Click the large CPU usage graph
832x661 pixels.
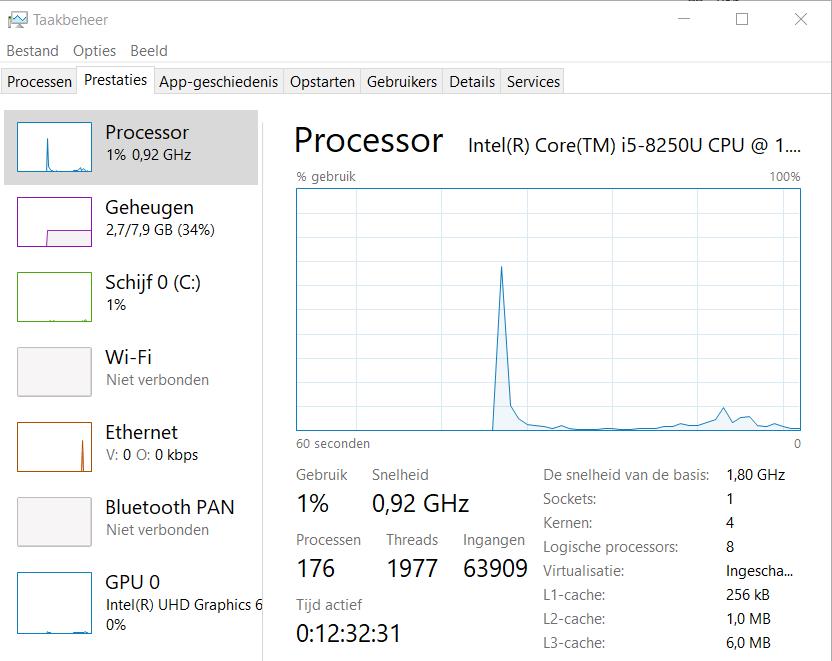click(x=548, y=309)
